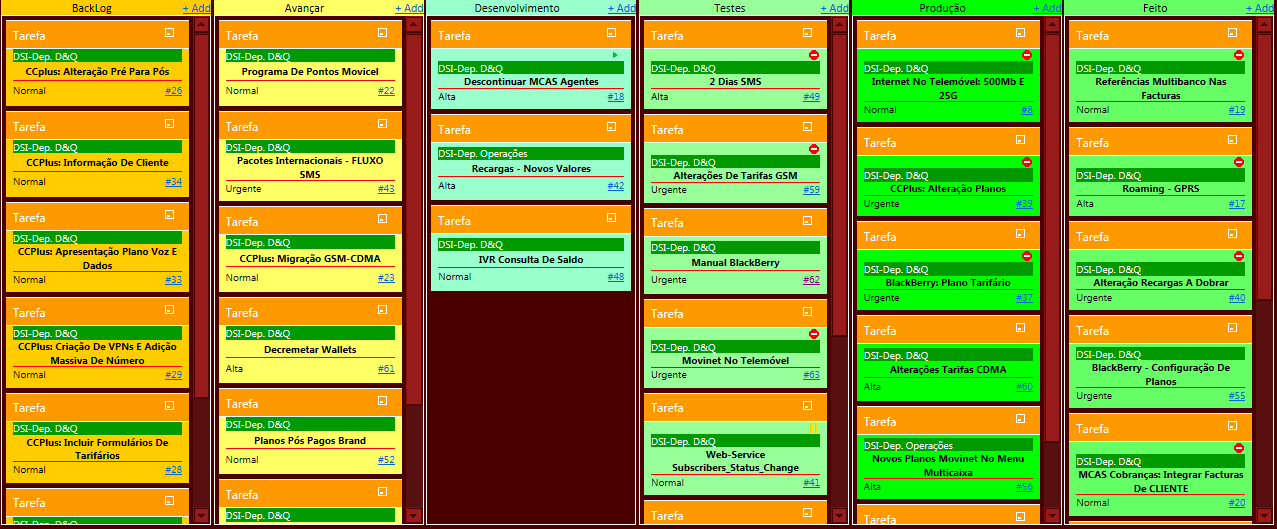This screenshot has width=1277, height=529.
Task: Collapse the Programa De Pontos Movicel card
Action: (383, 33)
